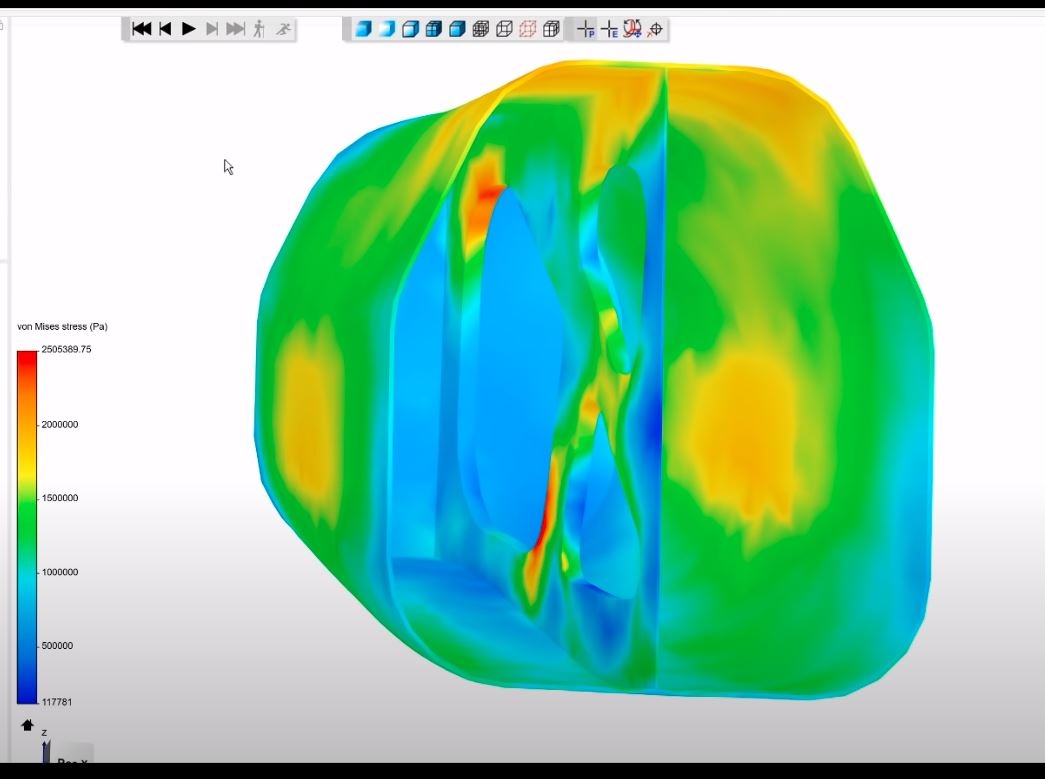The height and width of the screenshot is (779, 1045).
Task: Click the 'von Mises stress (Pa)' legend title
Action: click(x=62, y=327)
